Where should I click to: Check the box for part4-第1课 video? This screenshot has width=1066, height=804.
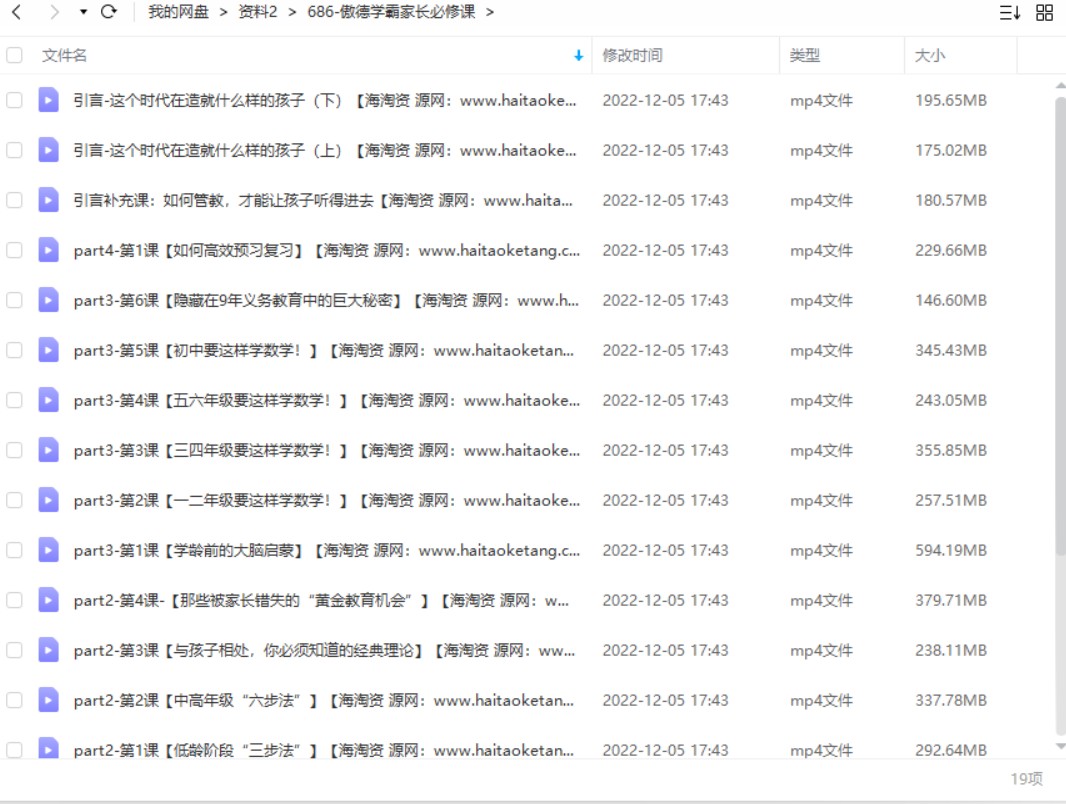14,250
